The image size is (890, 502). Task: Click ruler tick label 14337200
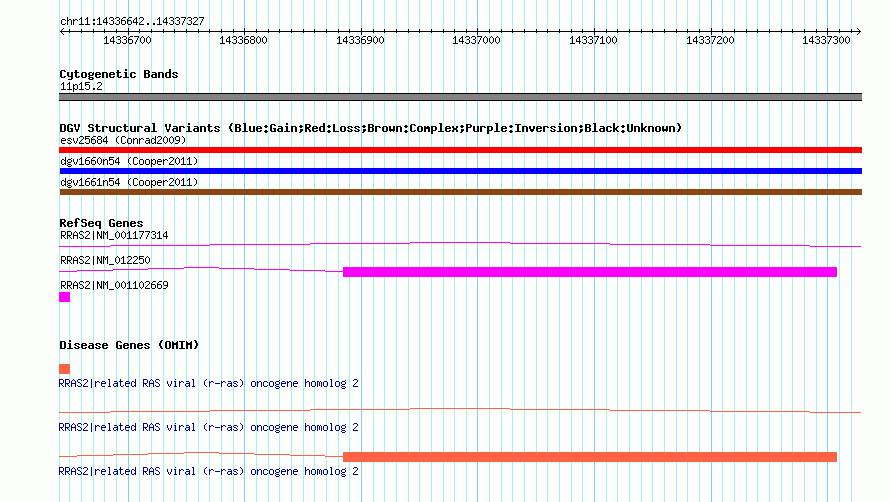710,40
